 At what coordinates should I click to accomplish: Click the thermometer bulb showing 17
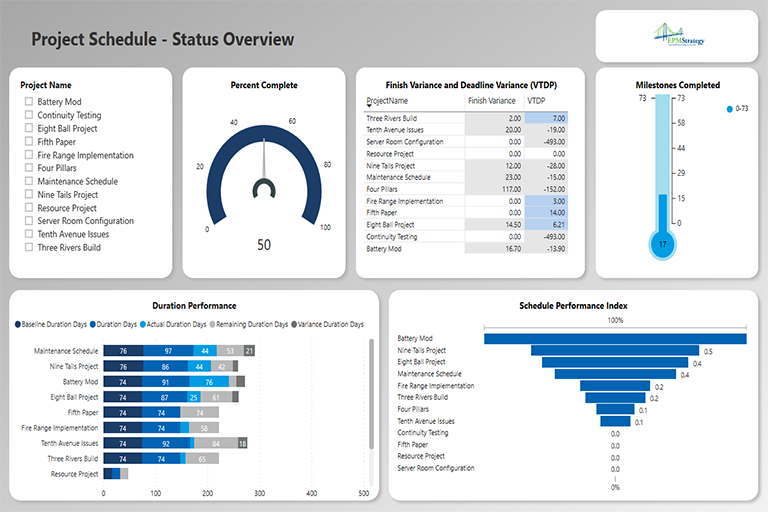[663, 244]
